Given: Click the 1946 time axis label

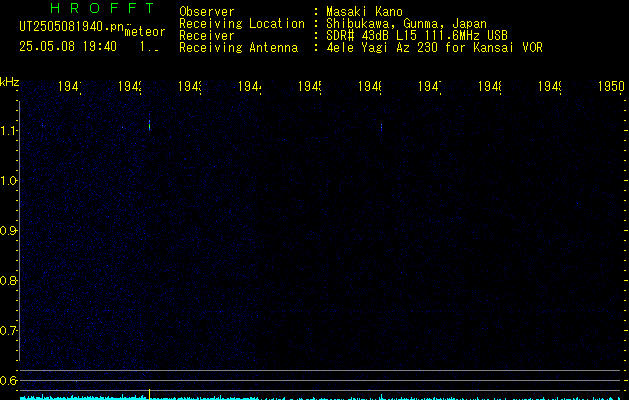Looking at the screenshot, I should click(x=369, y=87).
